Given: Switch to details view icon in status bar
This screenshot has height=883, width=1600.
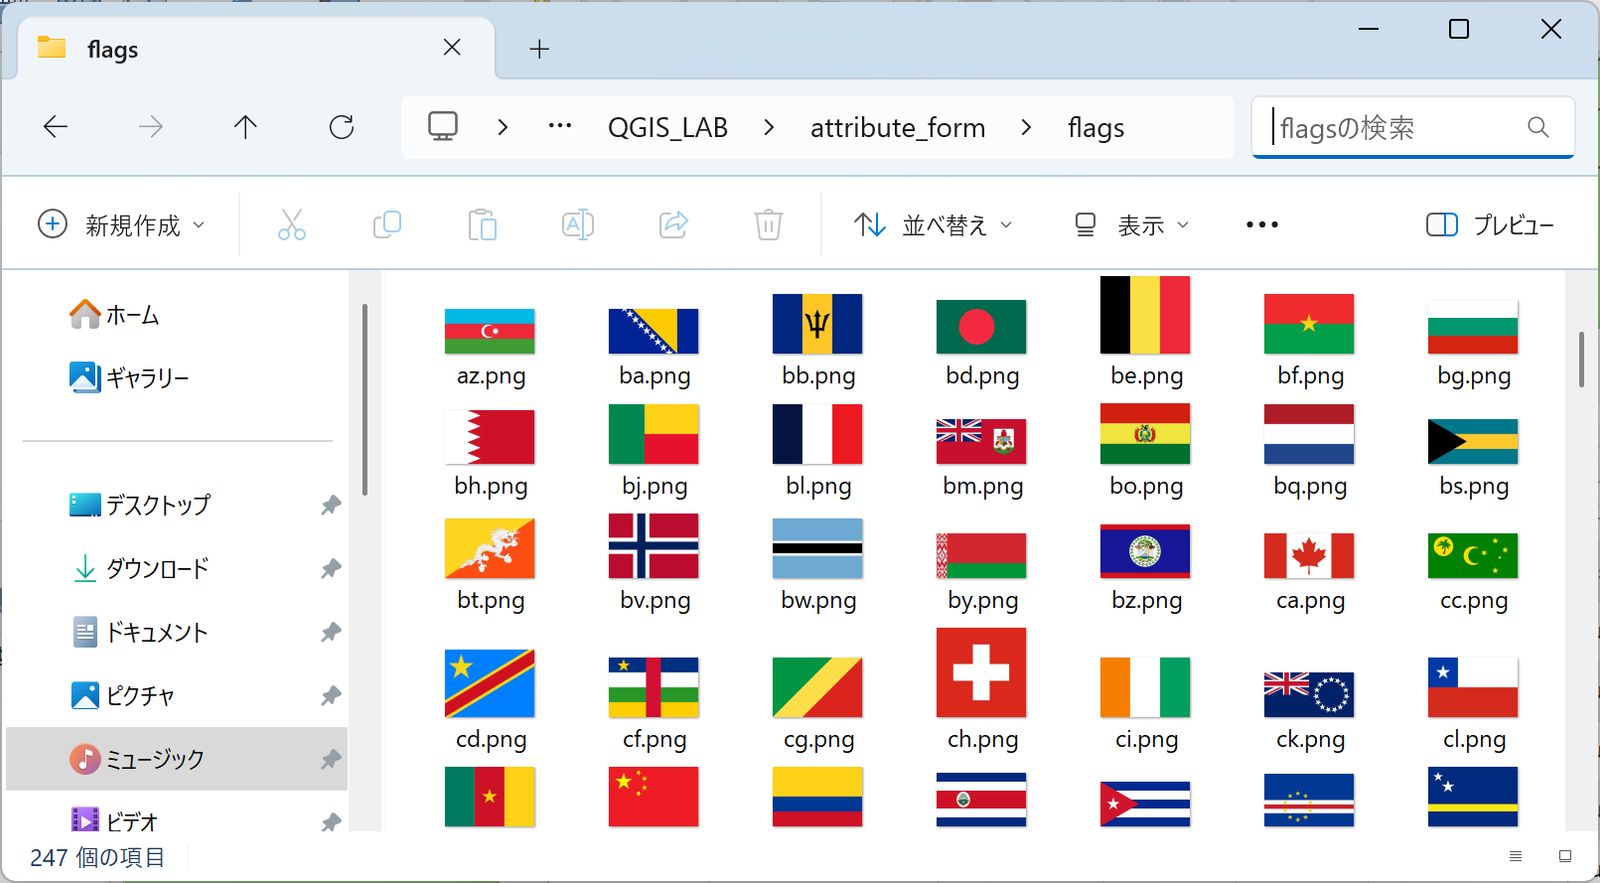Looking at the screenshot, I should coord(1516,856).
